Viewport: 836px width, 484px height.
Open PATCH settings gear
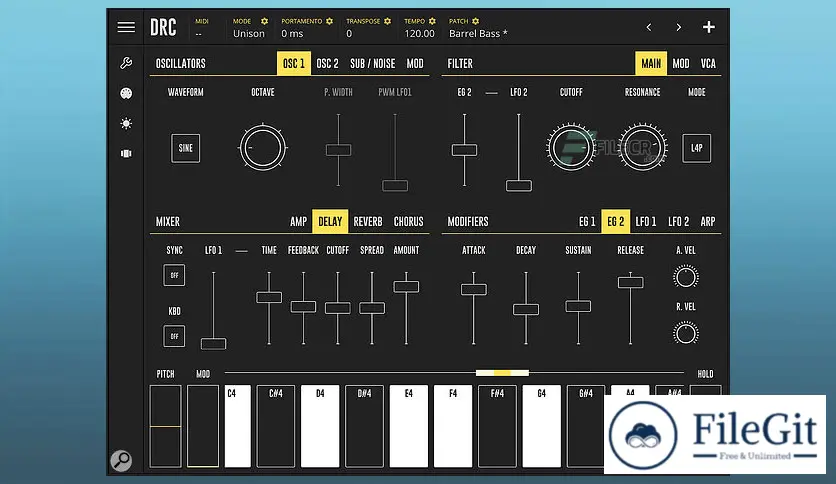point(476,21)
